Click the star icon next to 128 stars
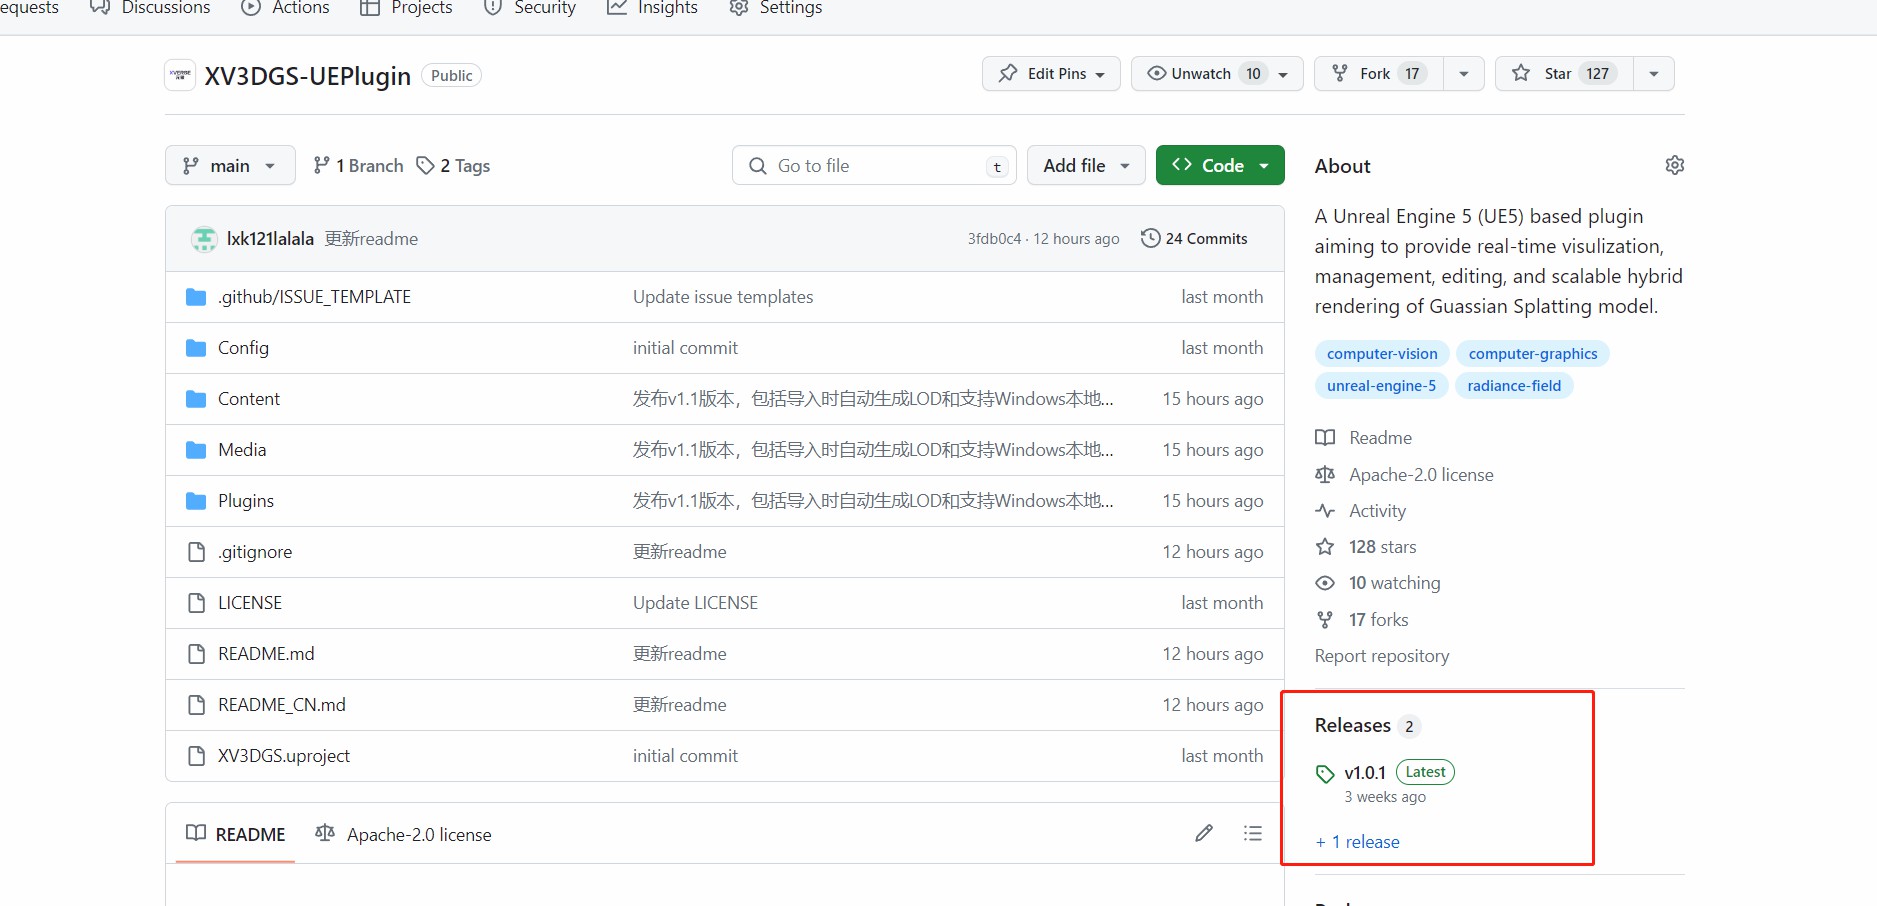1877x906 pixels. point(1325,547)
